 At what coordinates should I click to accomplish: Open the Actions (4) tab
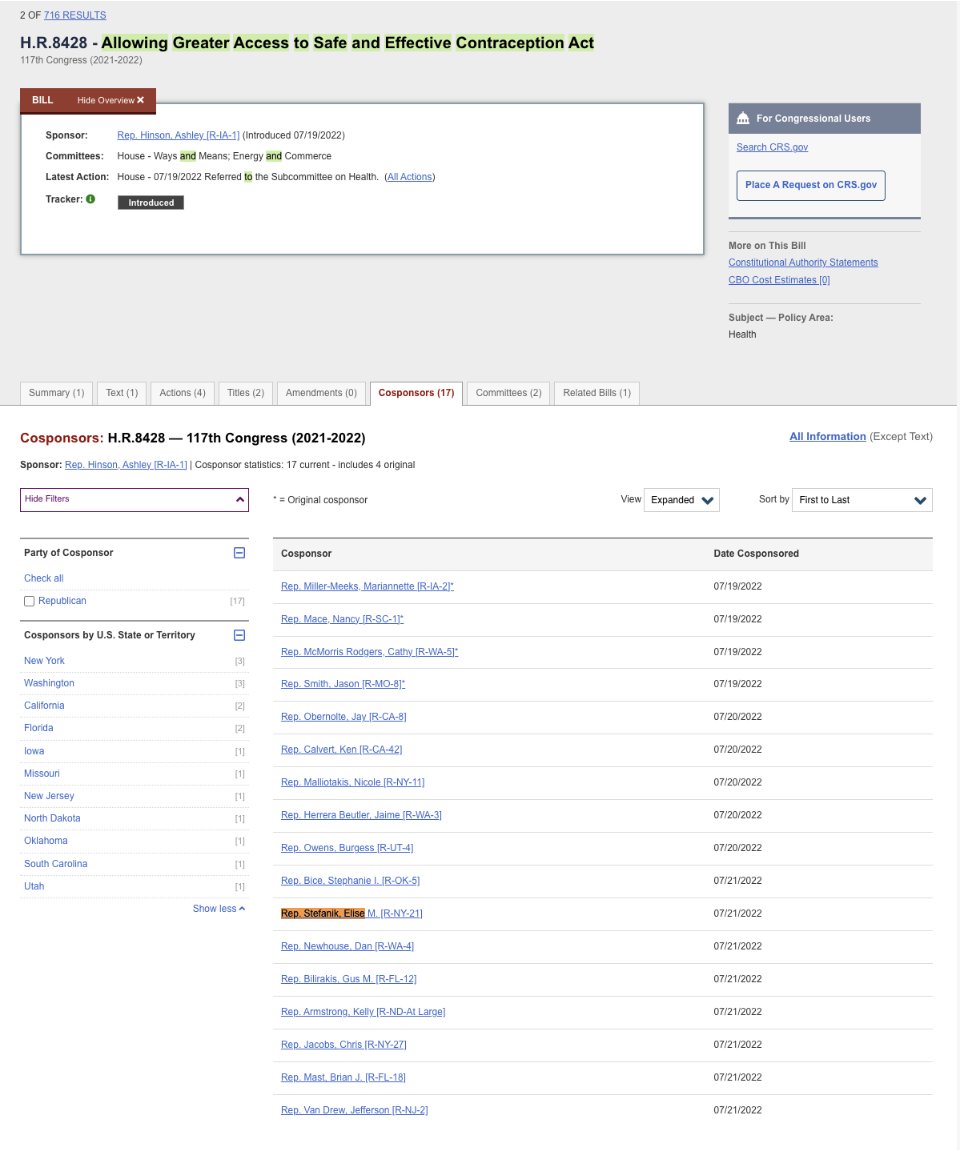pyautogui.click(x=183, y=393)
